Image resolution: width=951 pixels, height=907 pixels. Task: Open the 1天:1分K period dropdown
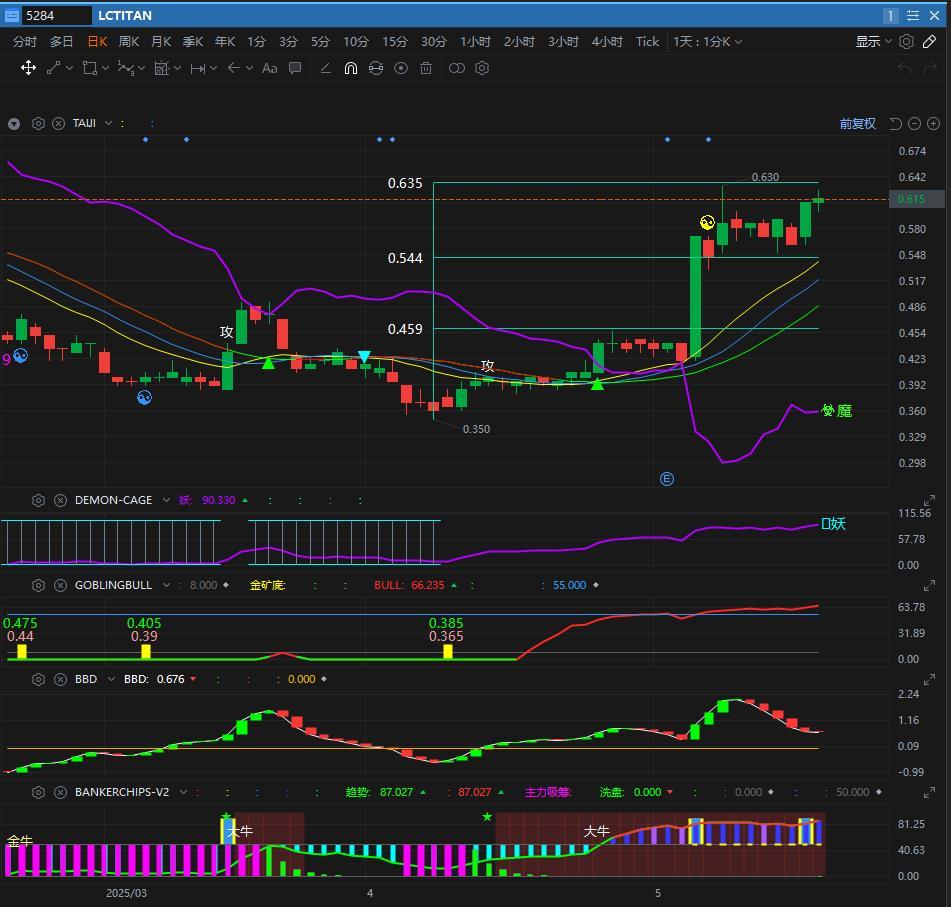coord(707,41)
